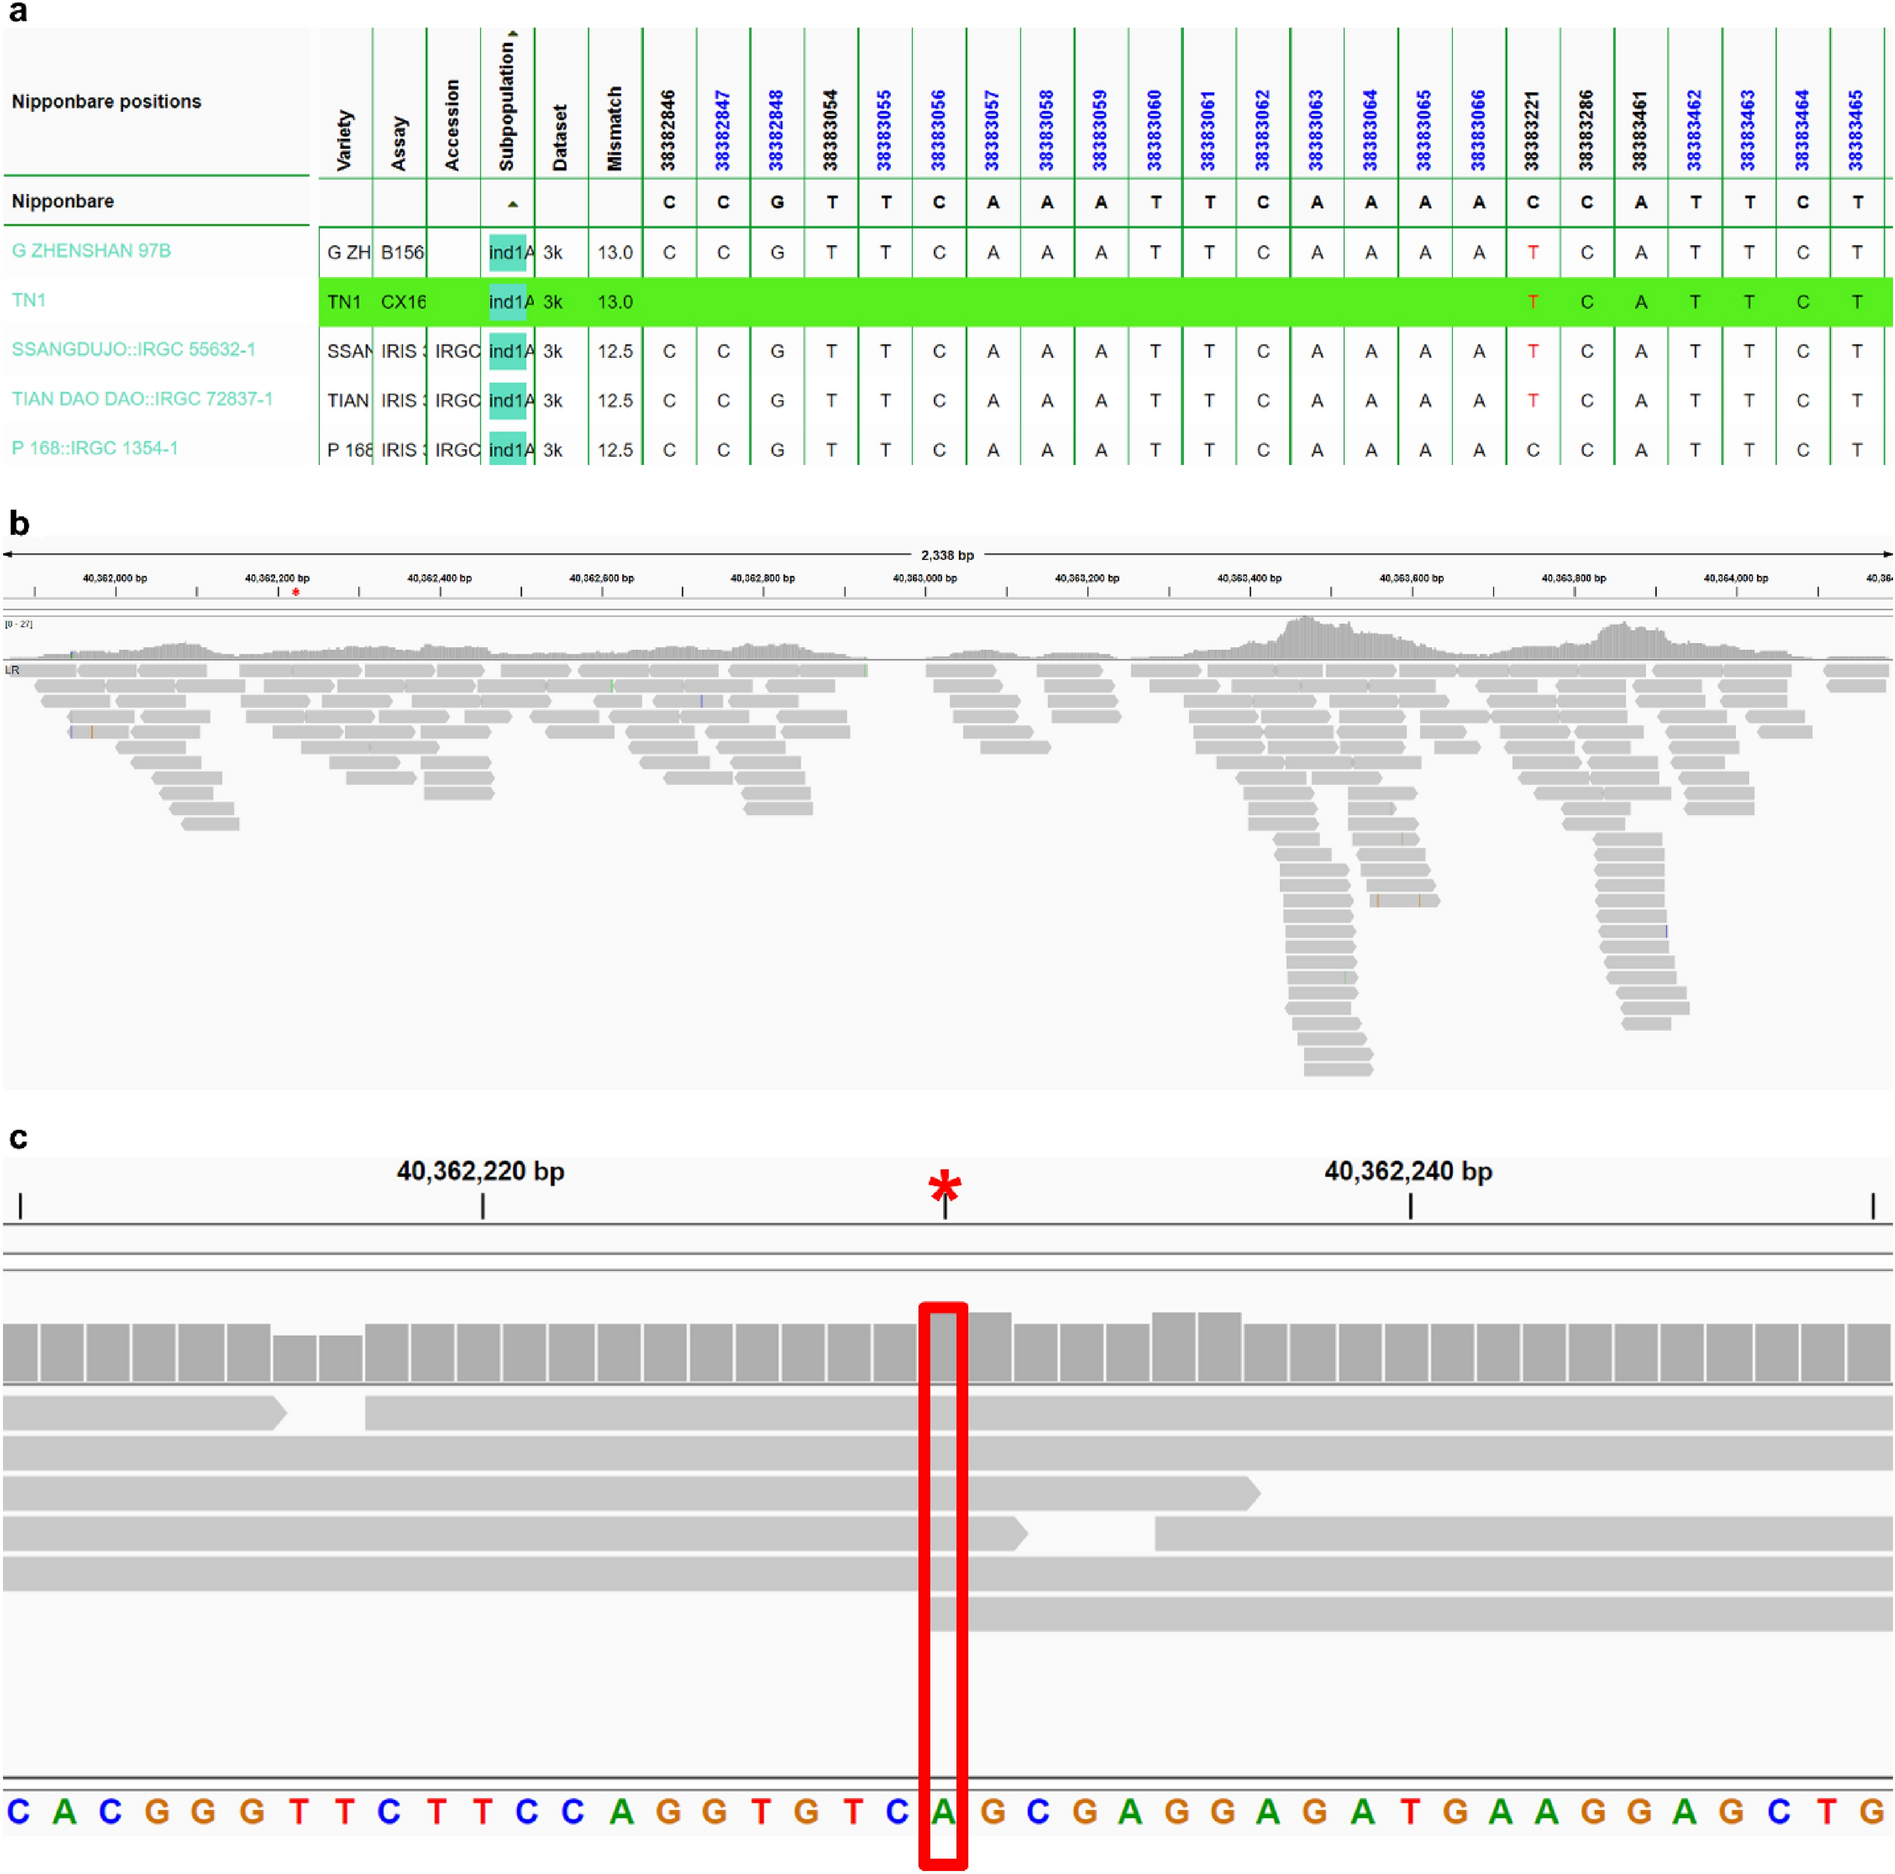Click the B156 assay cell
The image size is (1895, 1874).
point(403,253)
